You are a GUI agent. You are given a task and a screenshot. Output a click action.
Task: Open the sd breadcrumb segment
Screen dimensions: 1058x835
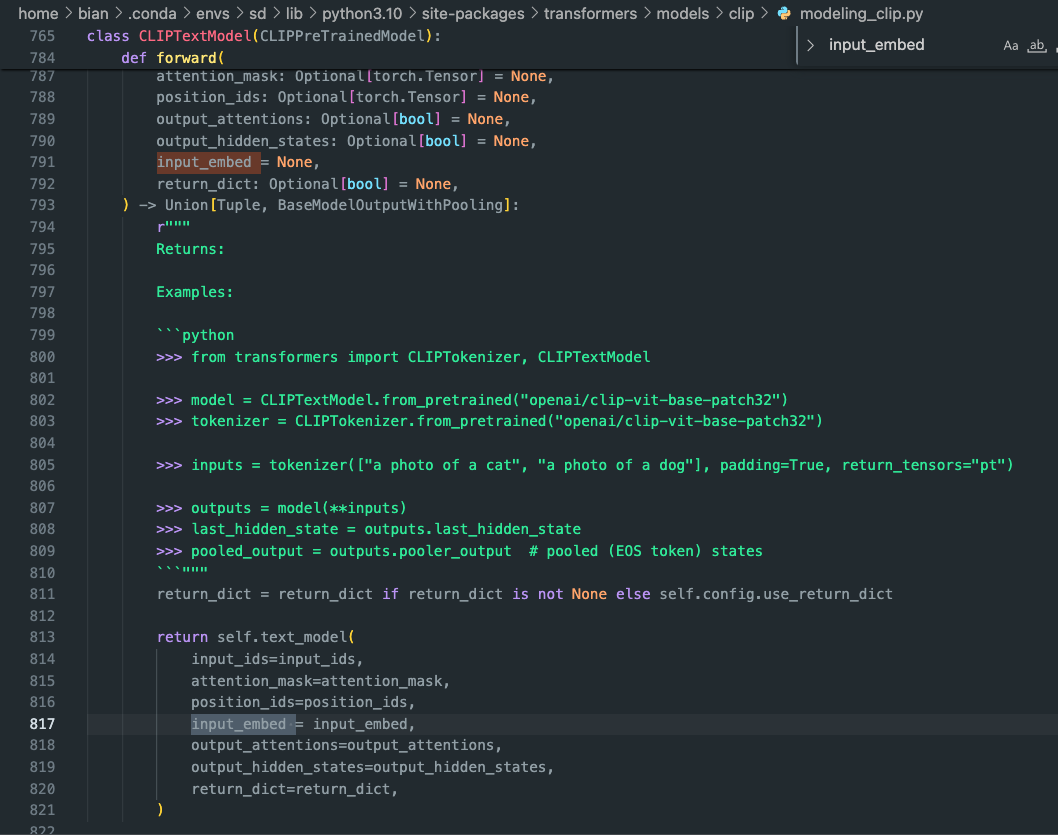[x=258, y=13]
